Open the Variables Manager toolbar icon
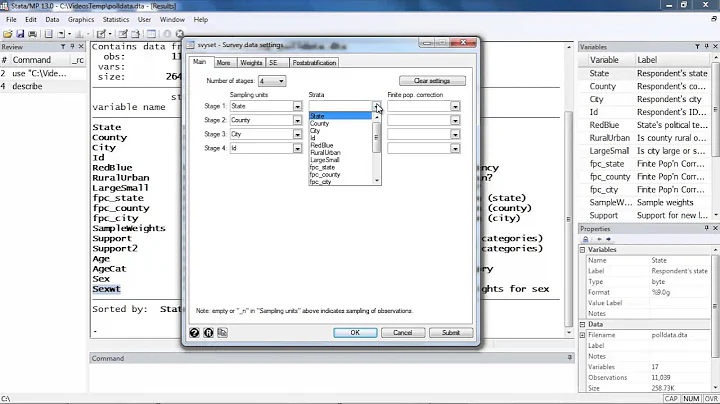Image resolution: width=720 pixels, height=404 pixels. click(x=151, y=34)
